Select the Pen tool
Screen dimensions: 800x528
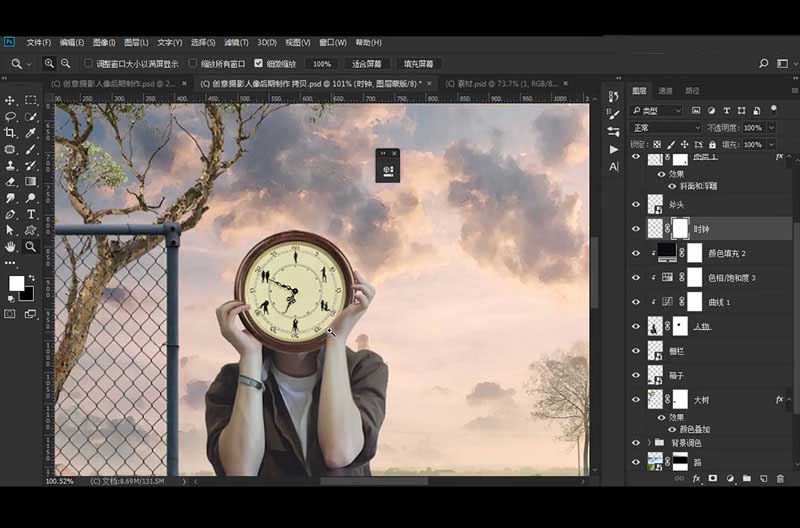click(10, 214)
